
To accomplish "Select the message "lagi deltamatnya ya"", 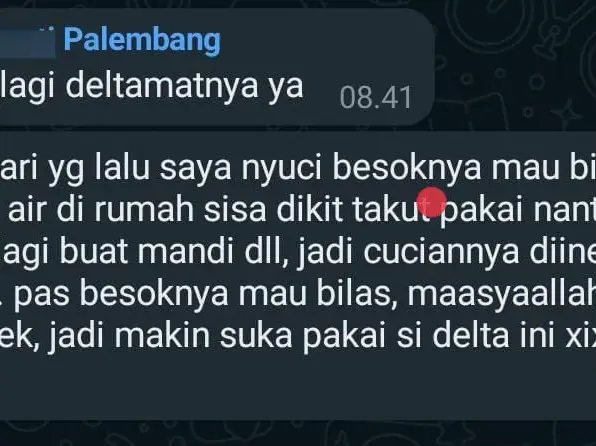I will tap(151, 86).
